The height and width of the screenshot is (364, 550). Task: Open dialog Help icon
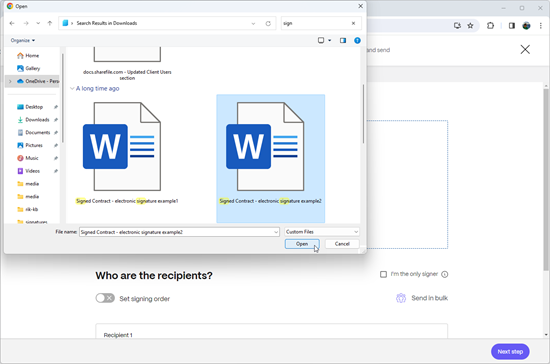click(x=357, y=40)
